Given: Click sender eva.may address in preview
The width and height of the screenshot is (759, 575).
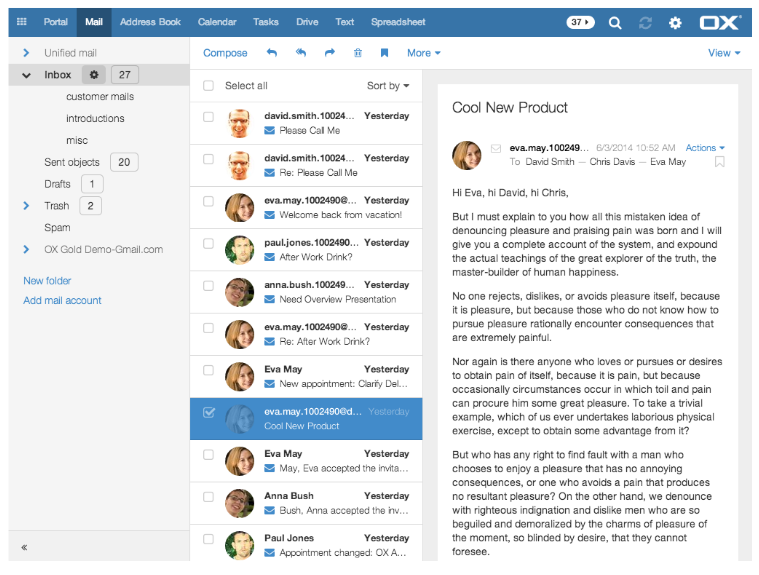Looking at the screenshot, I should (x=549, y=148).
